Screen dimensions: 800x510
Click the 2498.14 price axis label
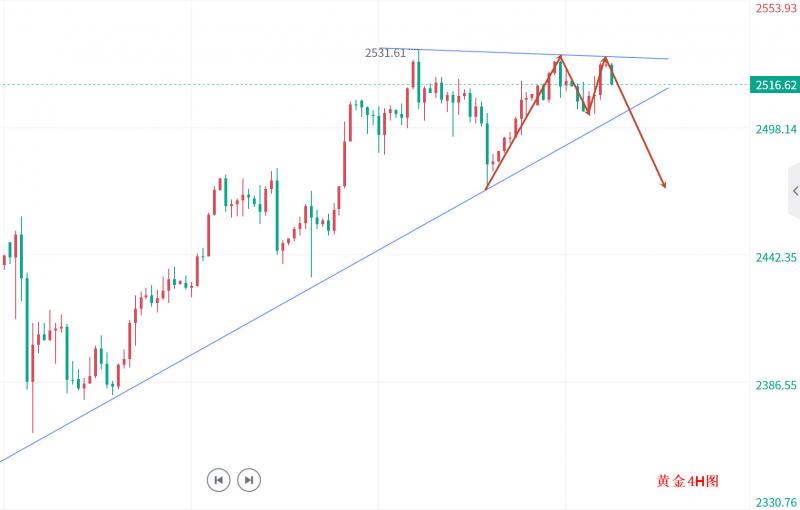coord(775,129)
